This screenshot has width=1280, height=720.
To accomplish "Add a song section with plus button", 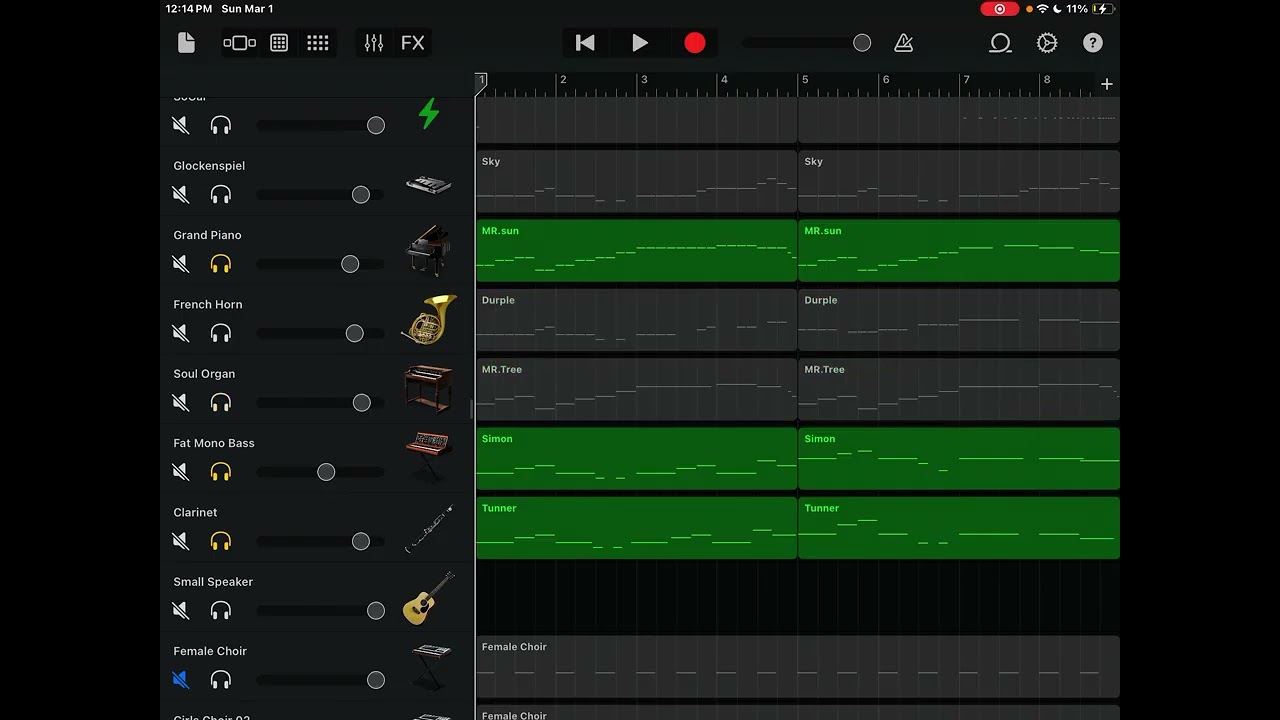I will coord(1107,84).
